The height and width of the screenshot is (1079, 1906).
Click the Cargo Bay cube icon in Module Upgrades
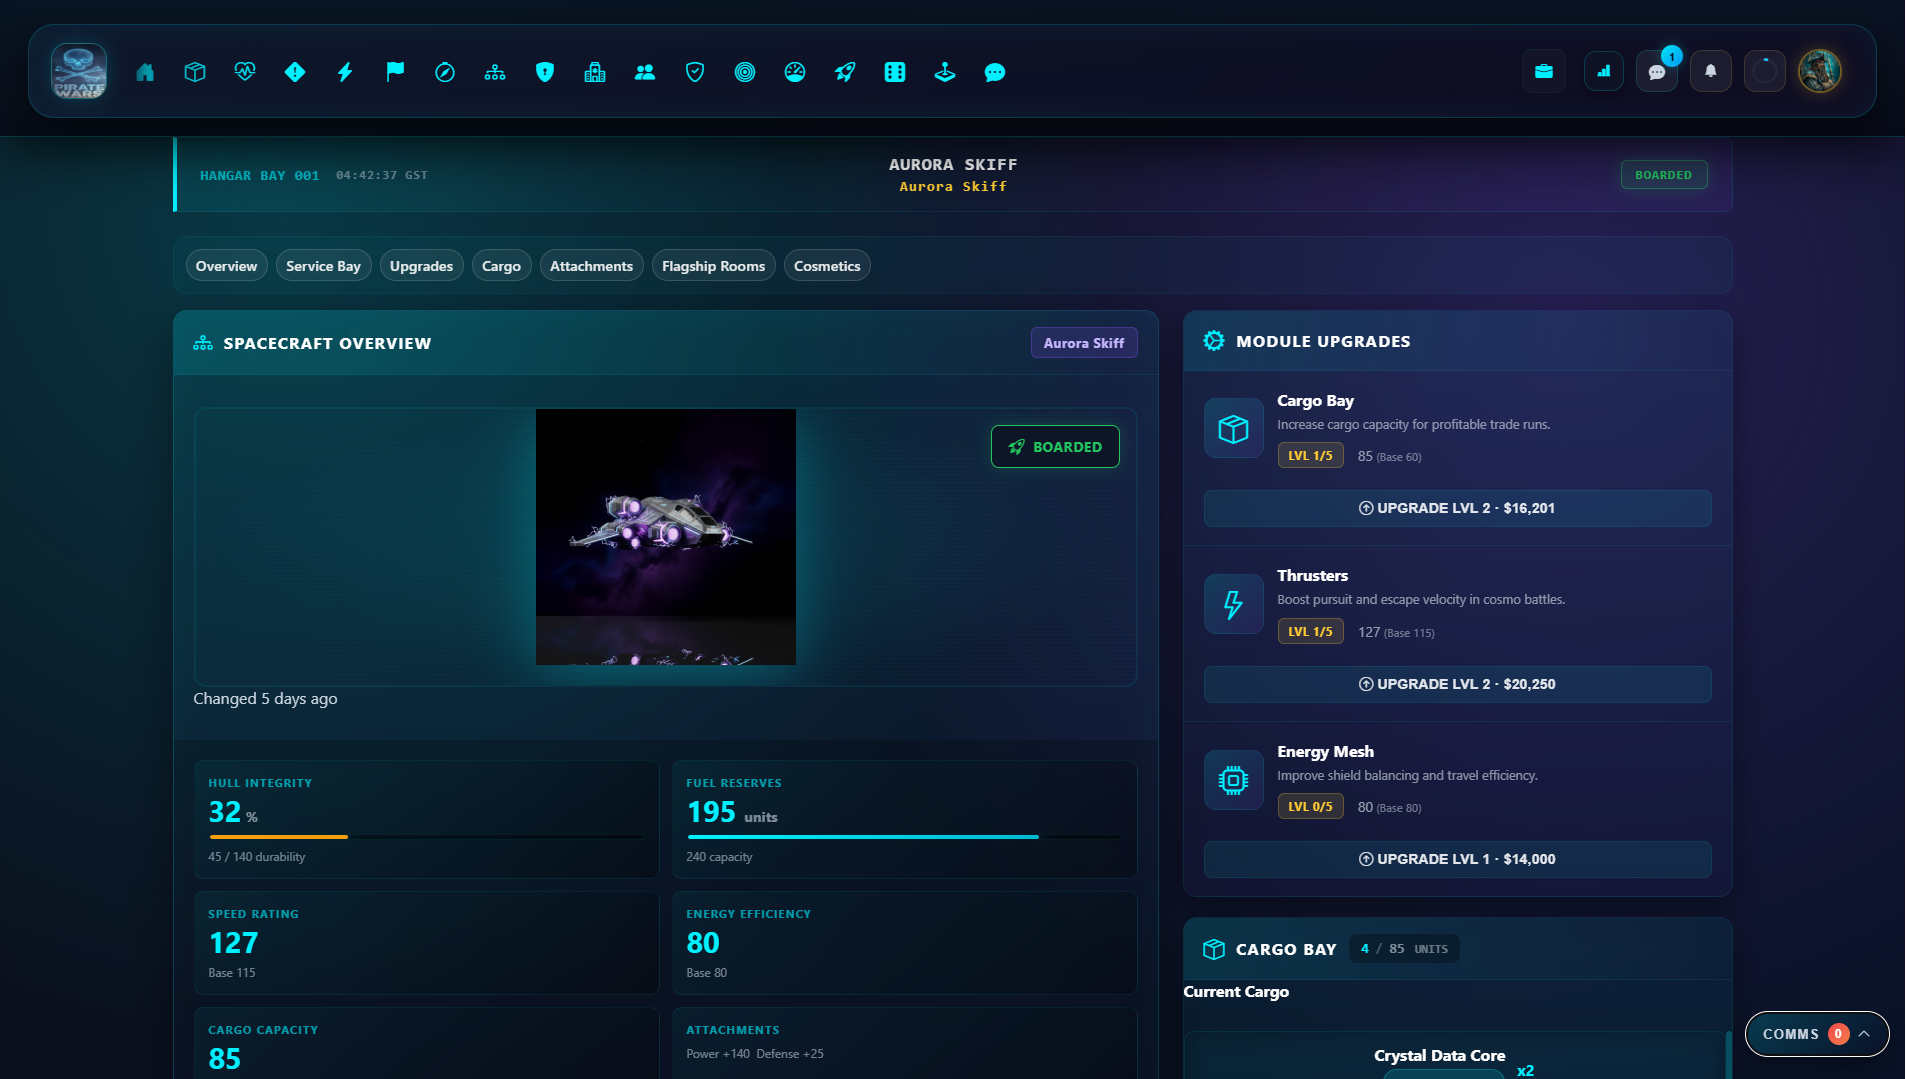(1233, 428)
